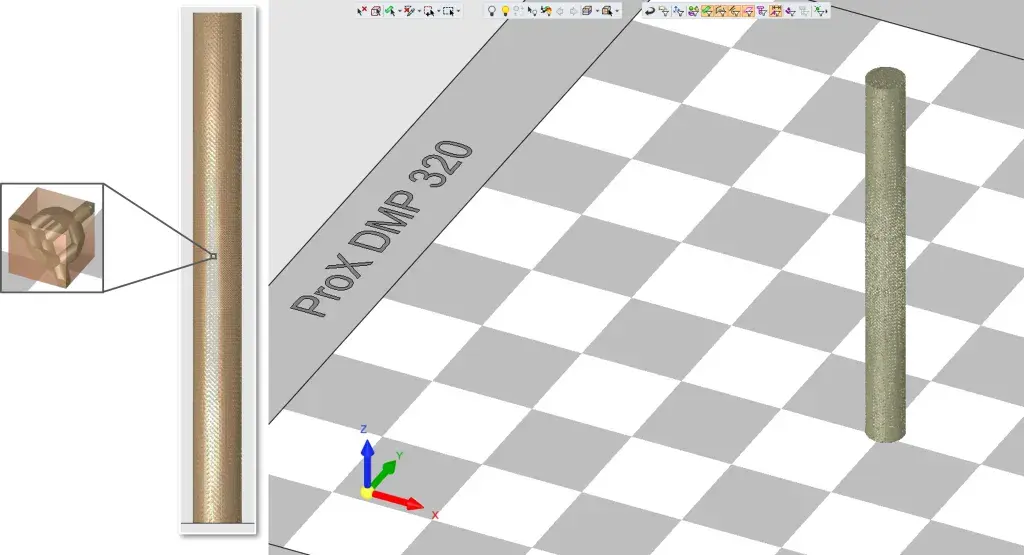The image size is (1024, 555).
Task: Toggle the highlighted curved-arrow snap point icon
Action: click(x=721, y=11)
